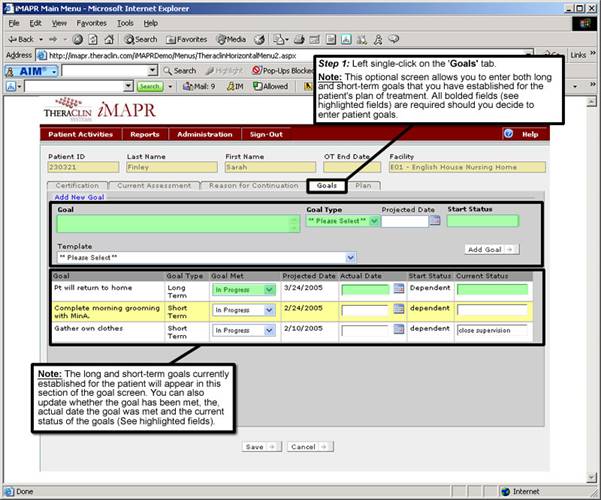Image resolution: width=601 pixels, height=500 pixels.
Task: Click the browser Back button
Action: click(x=24, y=38)
